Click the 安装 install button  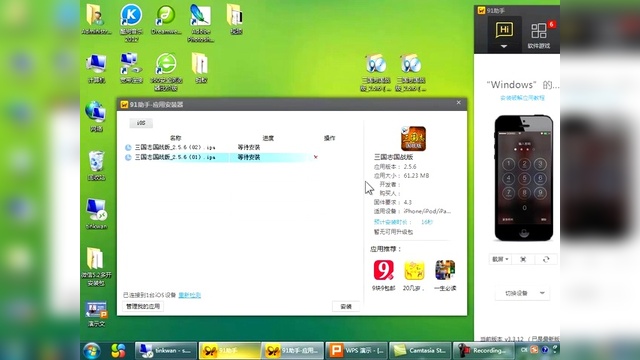346,306
